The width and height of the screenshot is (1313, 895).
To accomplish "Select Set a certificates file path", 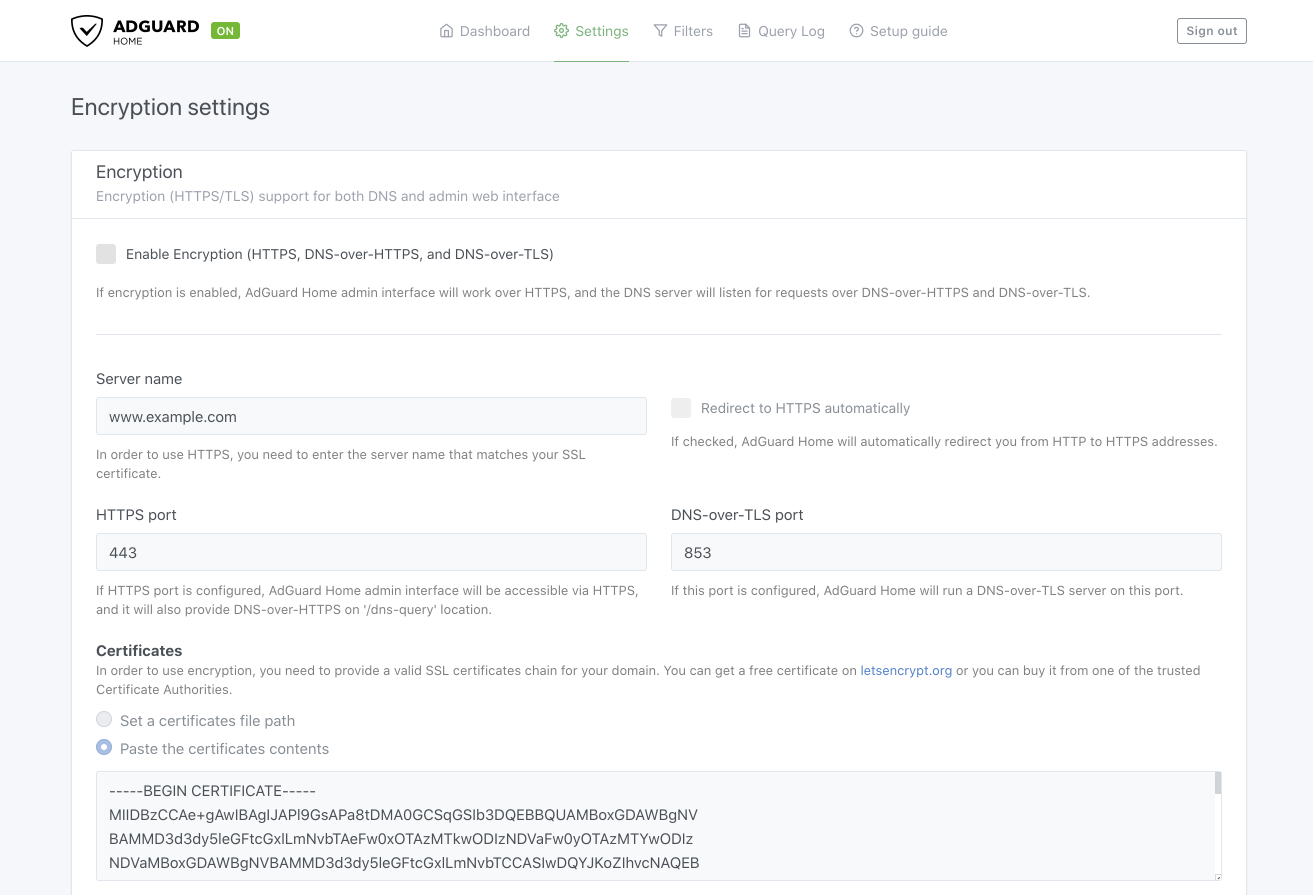I will (x=104, y=720).
